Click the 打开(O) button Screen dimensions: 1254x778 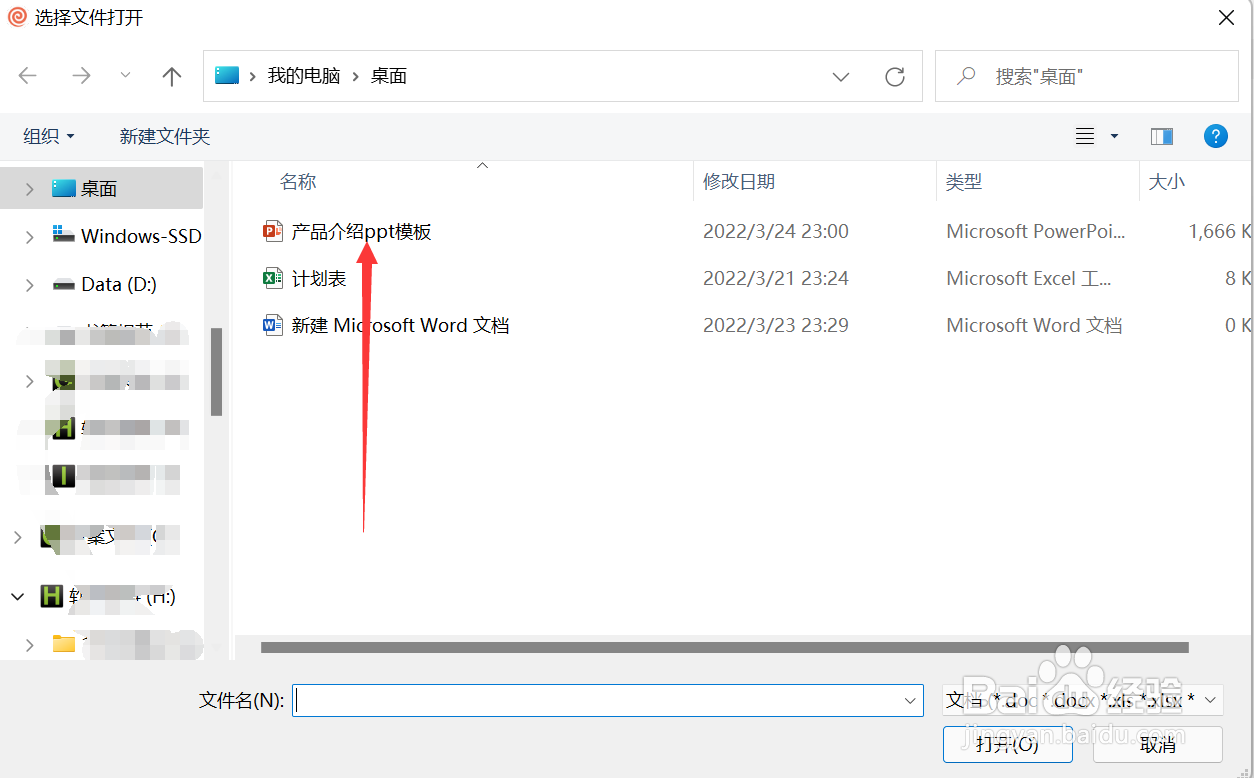tap(1007, 744)
